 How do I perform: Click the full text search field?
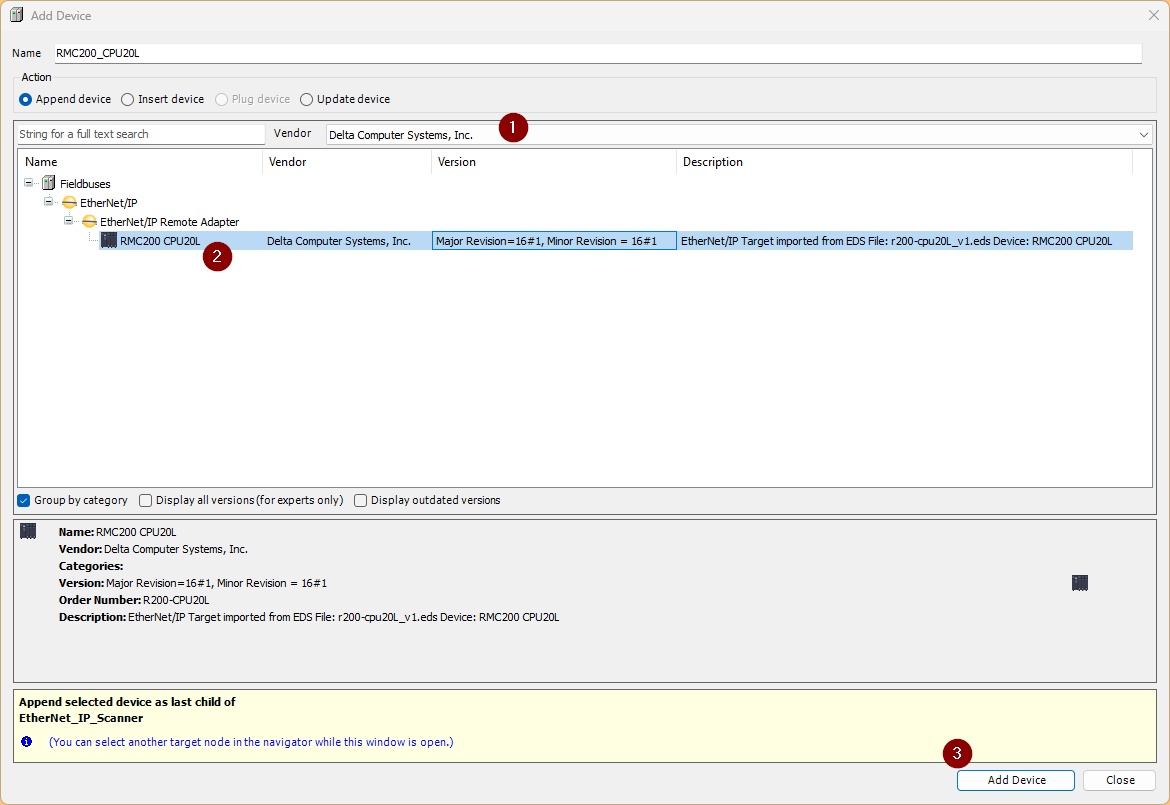(140, 135)
